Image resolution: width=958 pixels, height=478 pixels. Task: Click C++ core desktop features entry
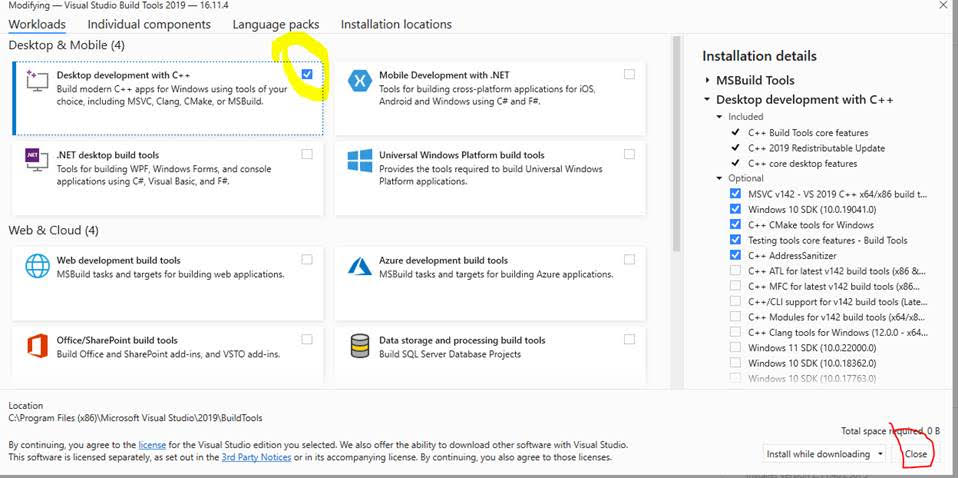coord(802,163)
